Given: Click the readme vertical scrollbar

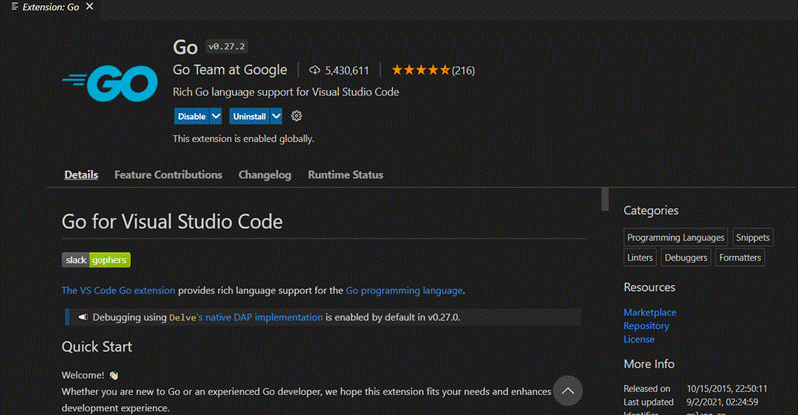Looking at the screenshot, I should [605, 199].
